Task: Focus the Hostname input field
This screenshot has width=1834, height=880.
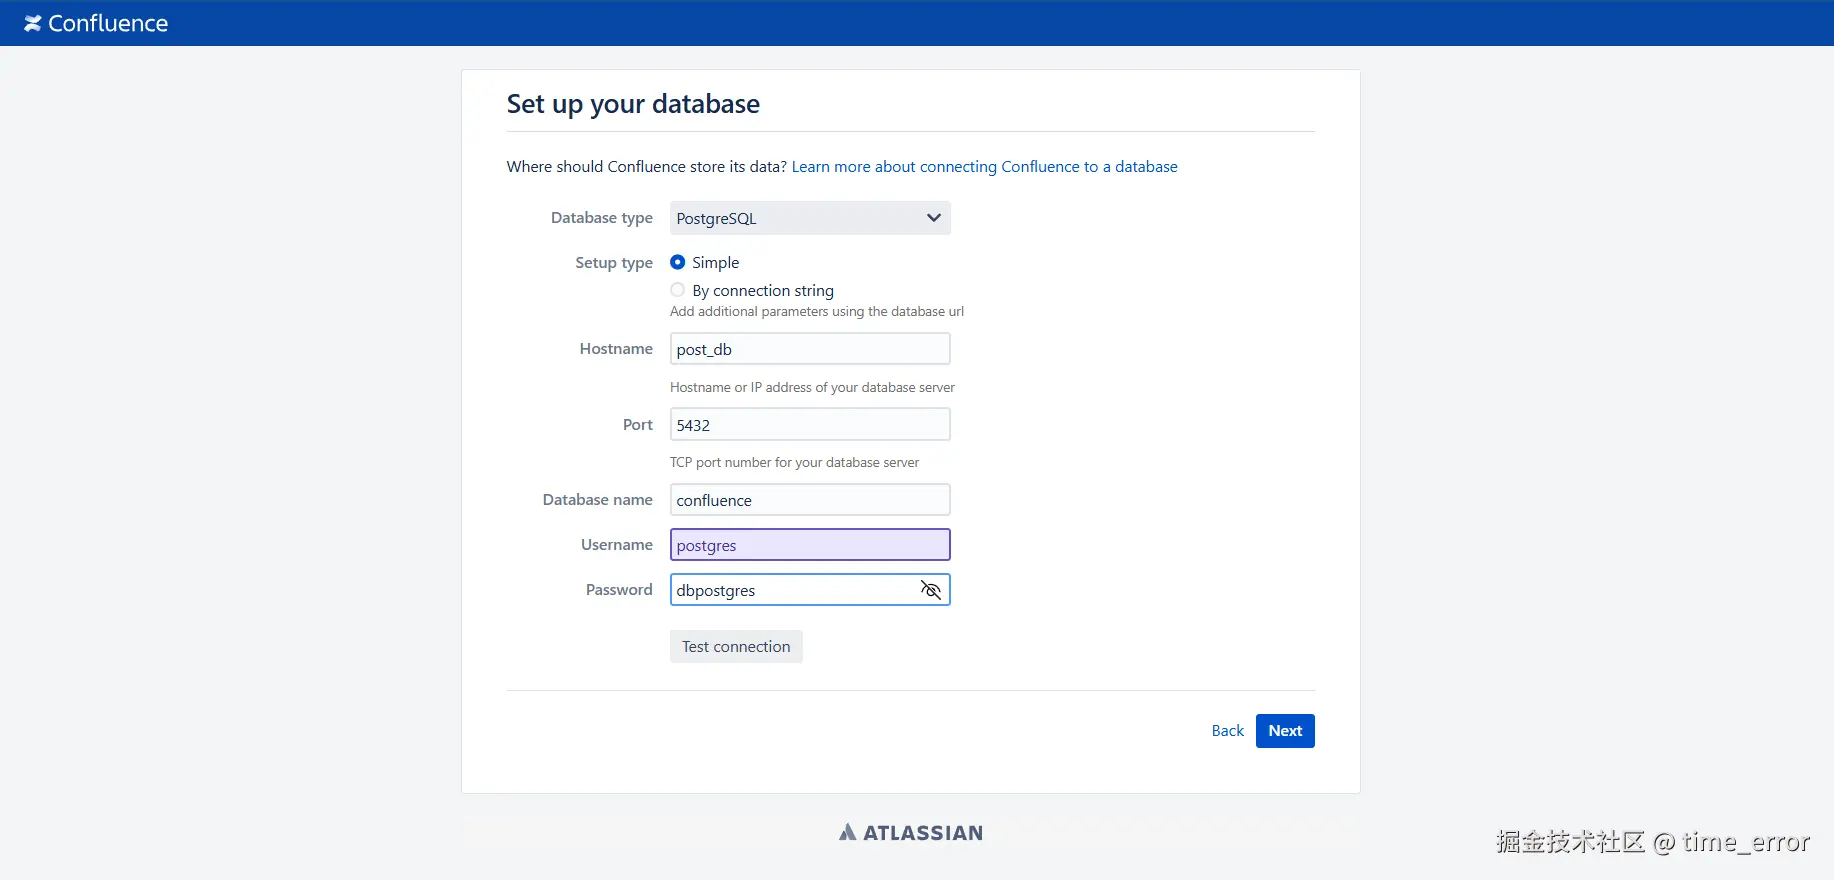Action: (x=810, y=349)
